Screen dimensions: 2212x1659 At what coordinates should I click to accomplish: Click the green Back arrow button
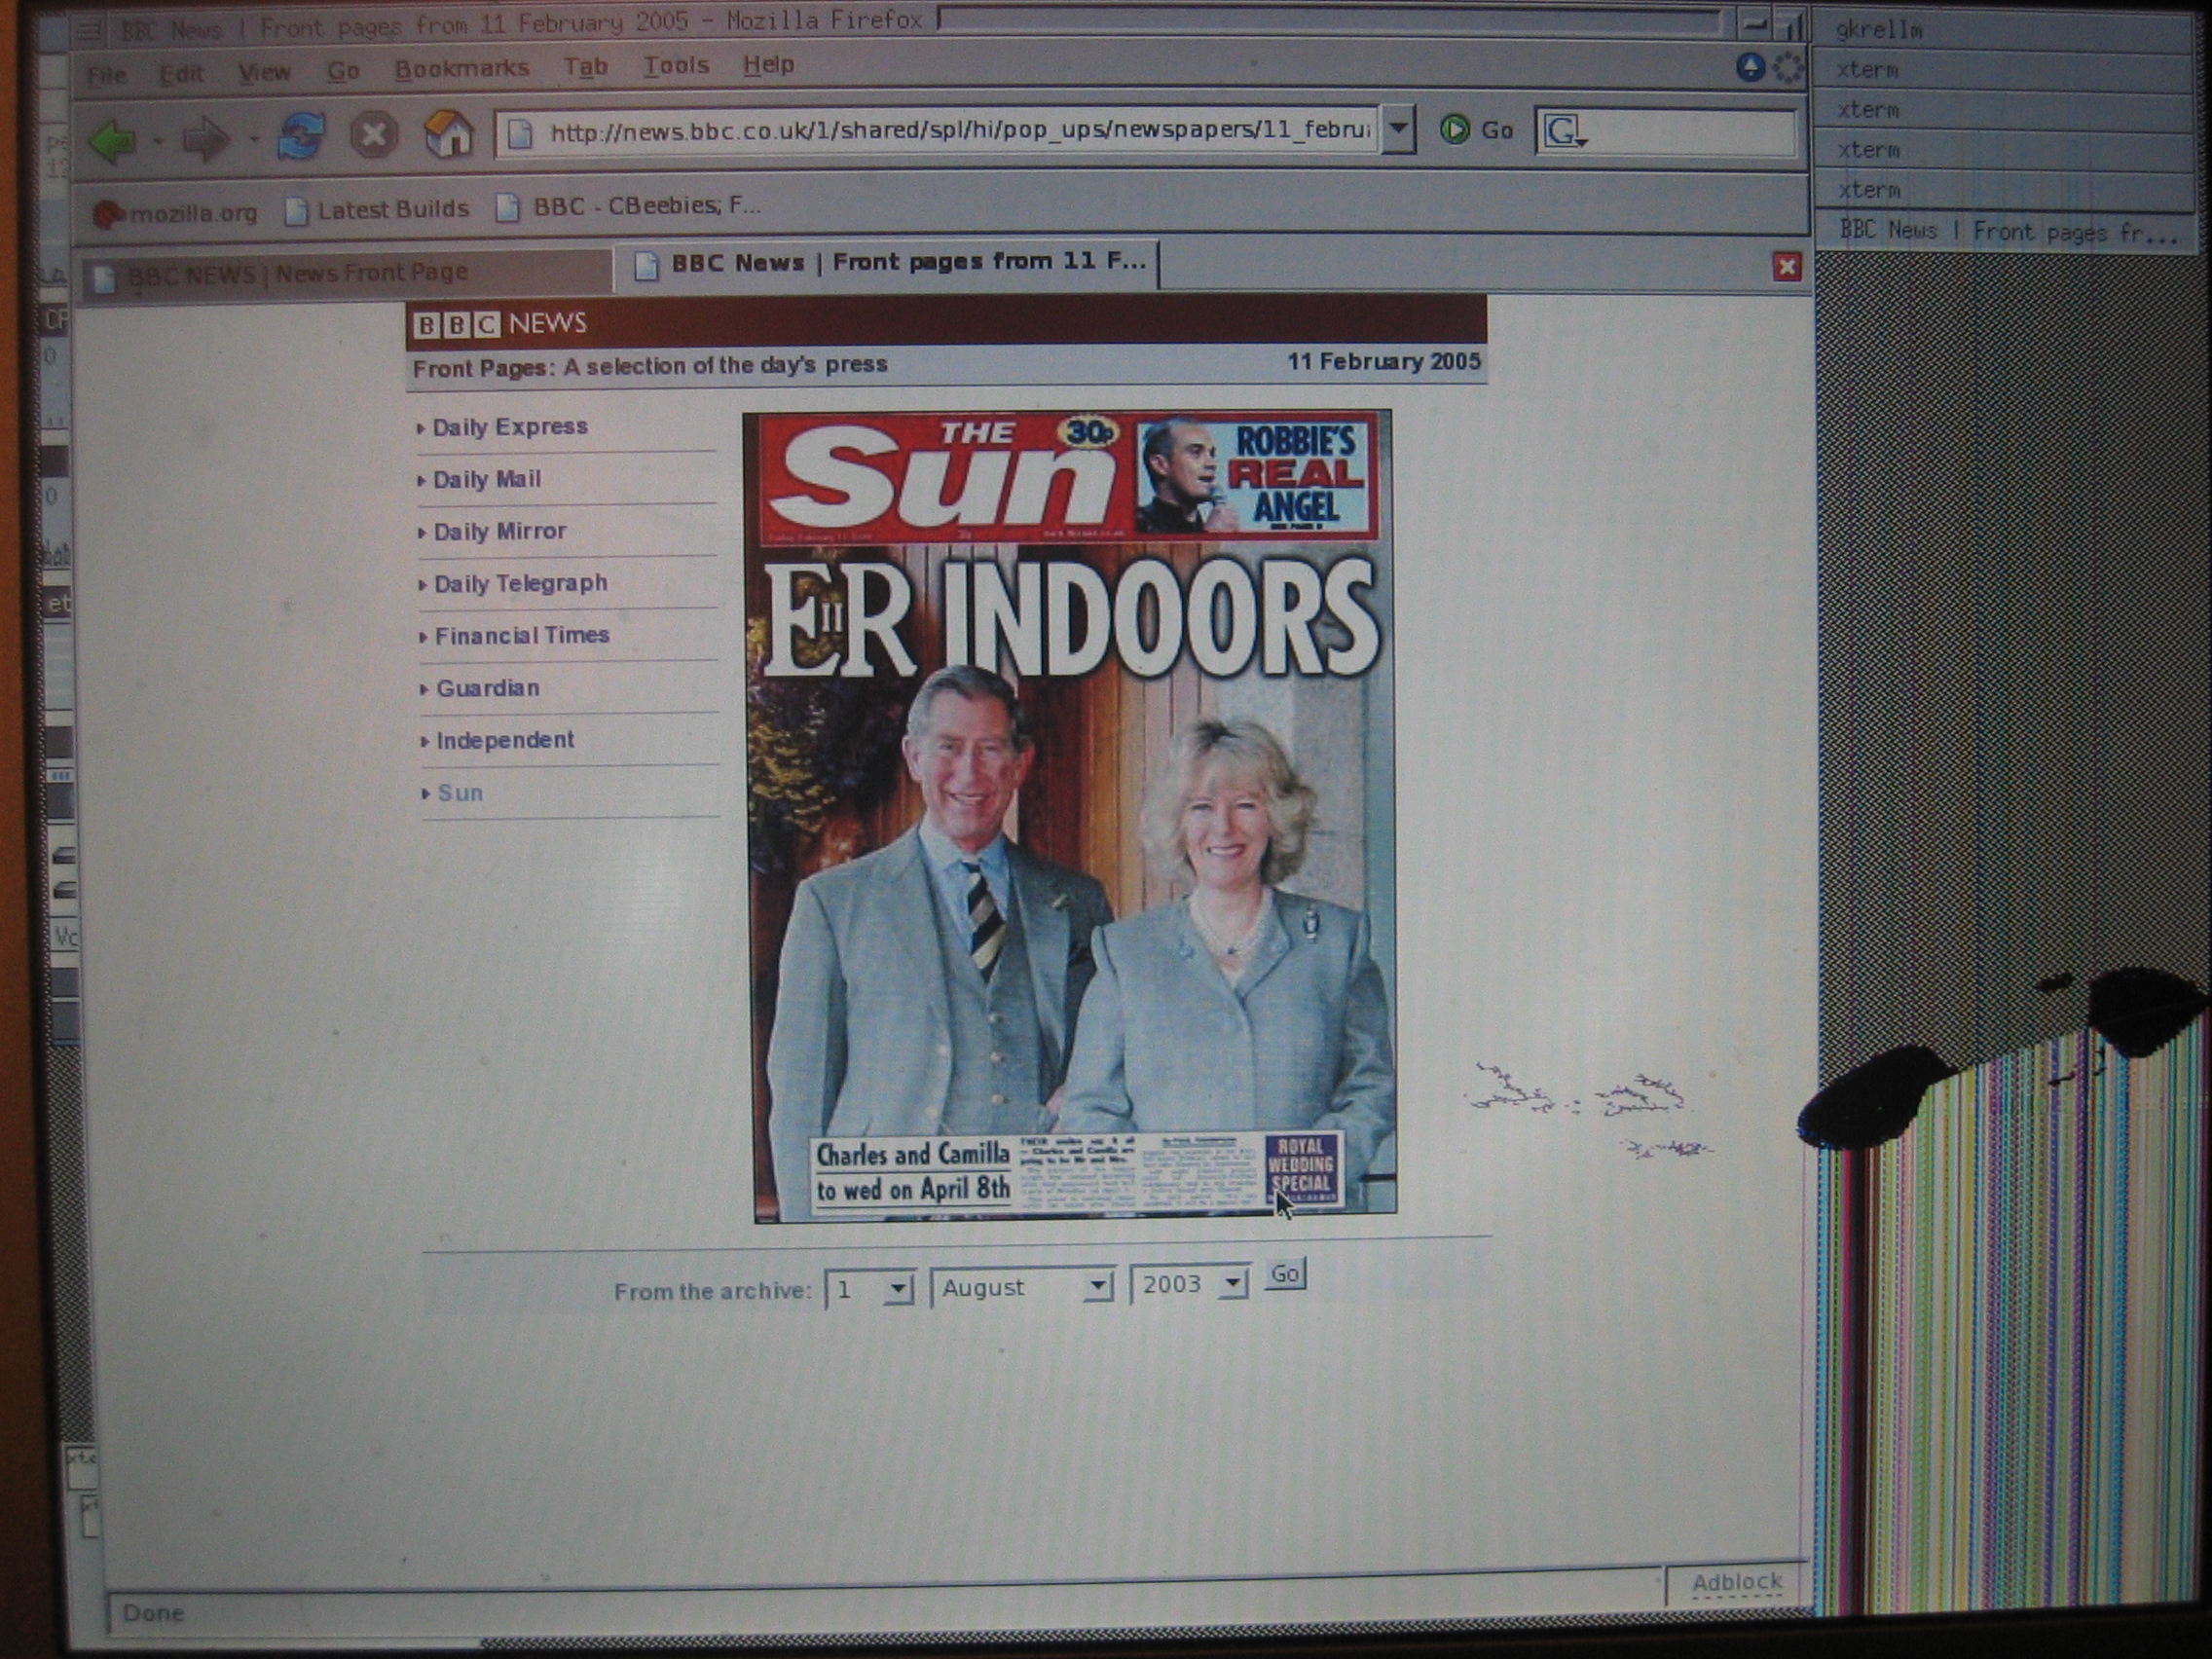click(x=113, y=139)
